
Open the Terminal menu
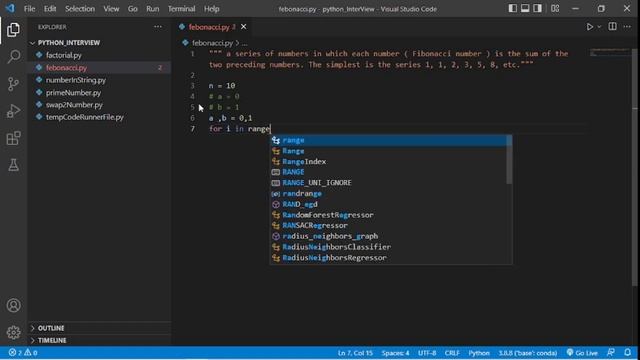point(181,9)
